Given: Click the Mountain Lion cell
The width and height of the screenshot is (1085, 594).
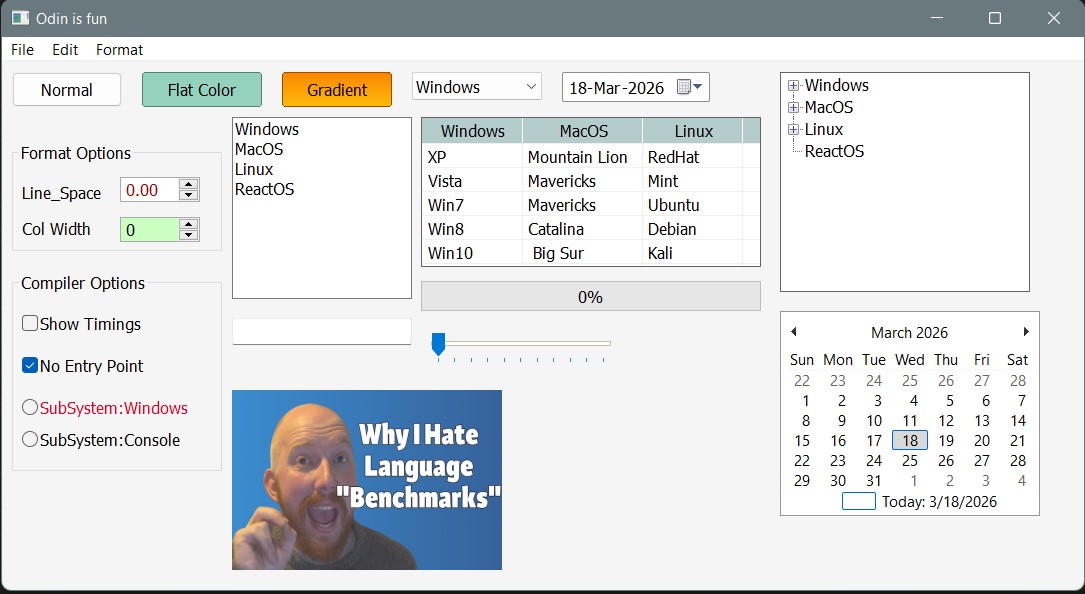Looking at the screenshot, I should pos(583,157).
